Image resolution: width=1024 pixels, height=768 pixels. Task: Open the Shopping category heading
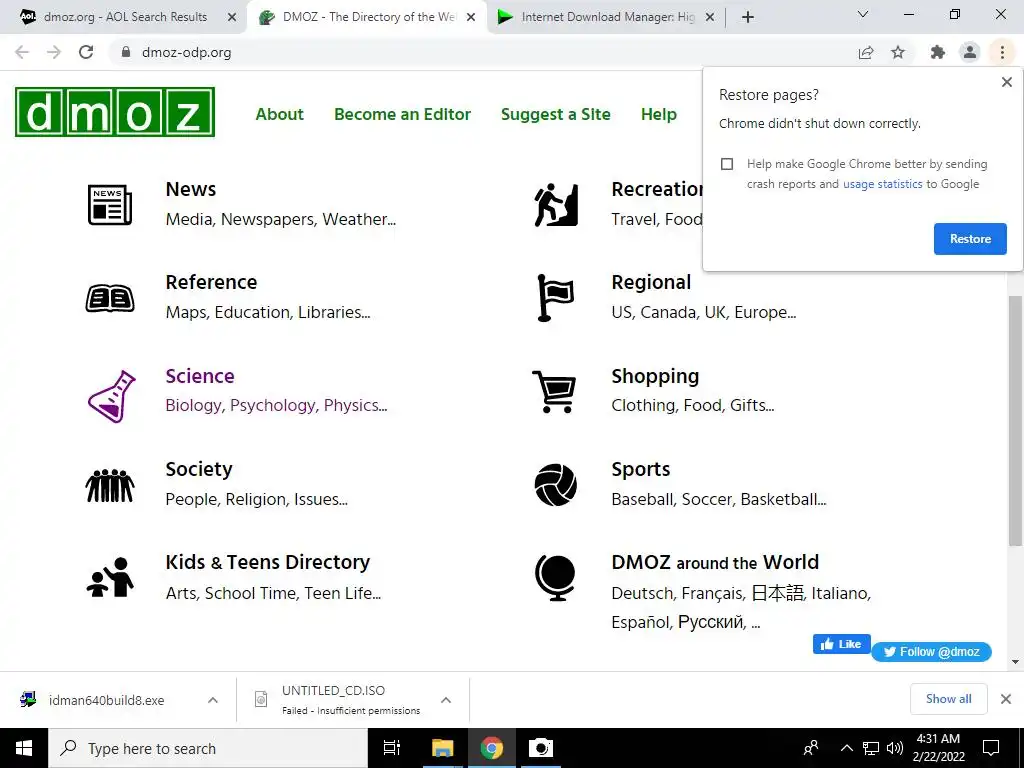[655, 376]
